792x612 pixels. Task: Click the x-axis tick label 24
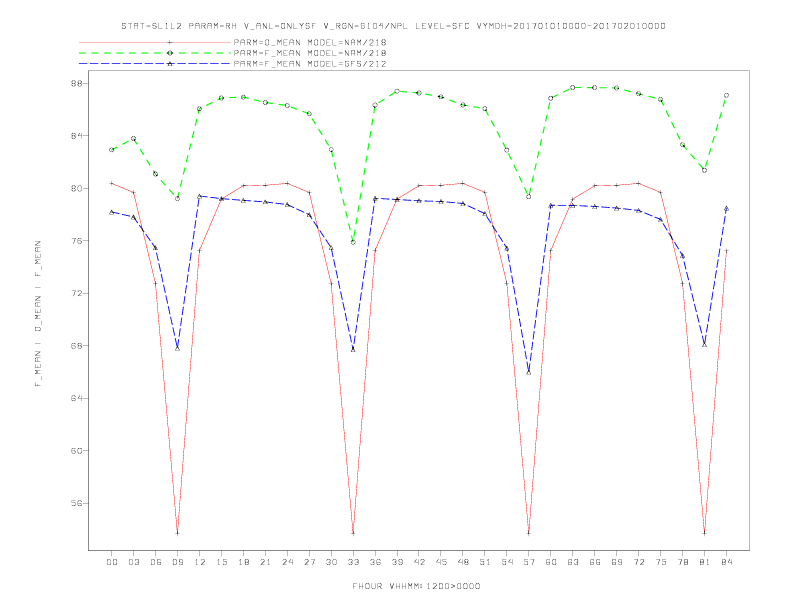(x=287, y=562)
